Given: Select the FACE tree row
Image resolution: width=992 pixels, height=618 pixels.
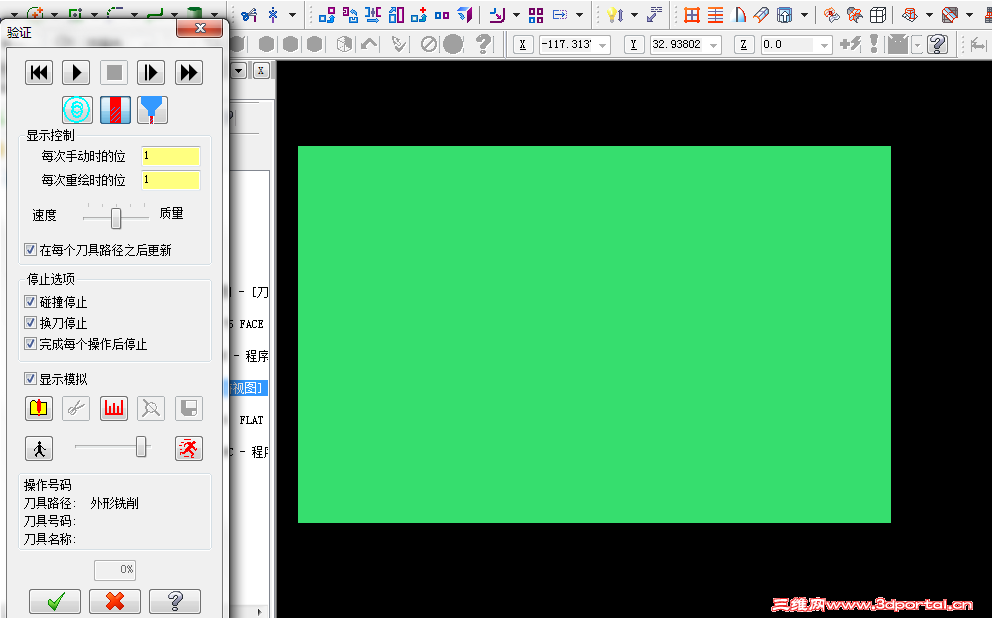Looking at the screenshot, I should click(250, 324).
